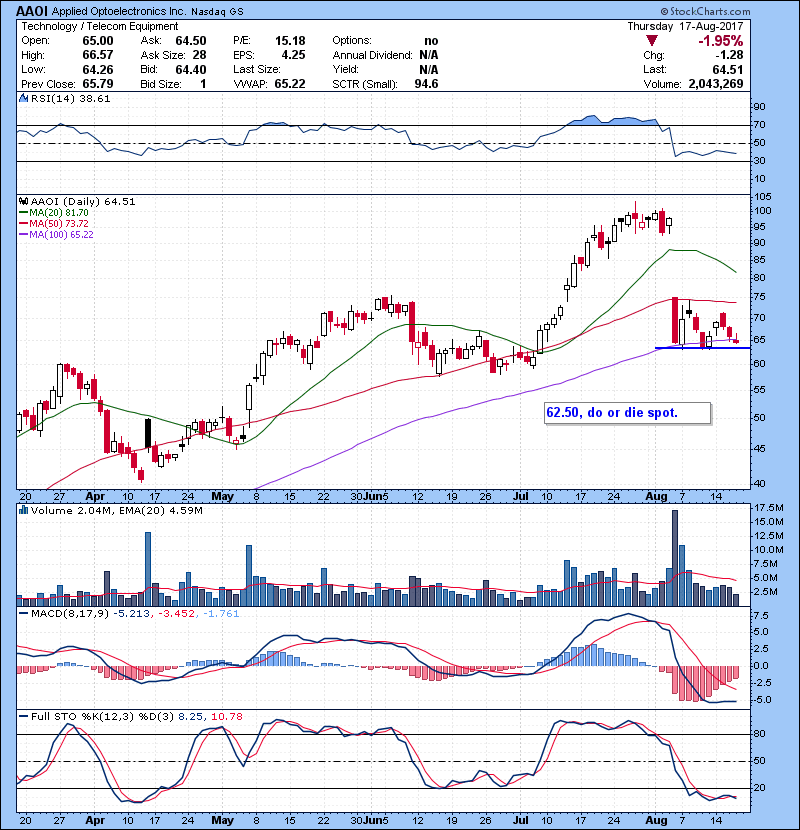Click the -1.95% percent change

pyautogui.click(x=721, y=41)
